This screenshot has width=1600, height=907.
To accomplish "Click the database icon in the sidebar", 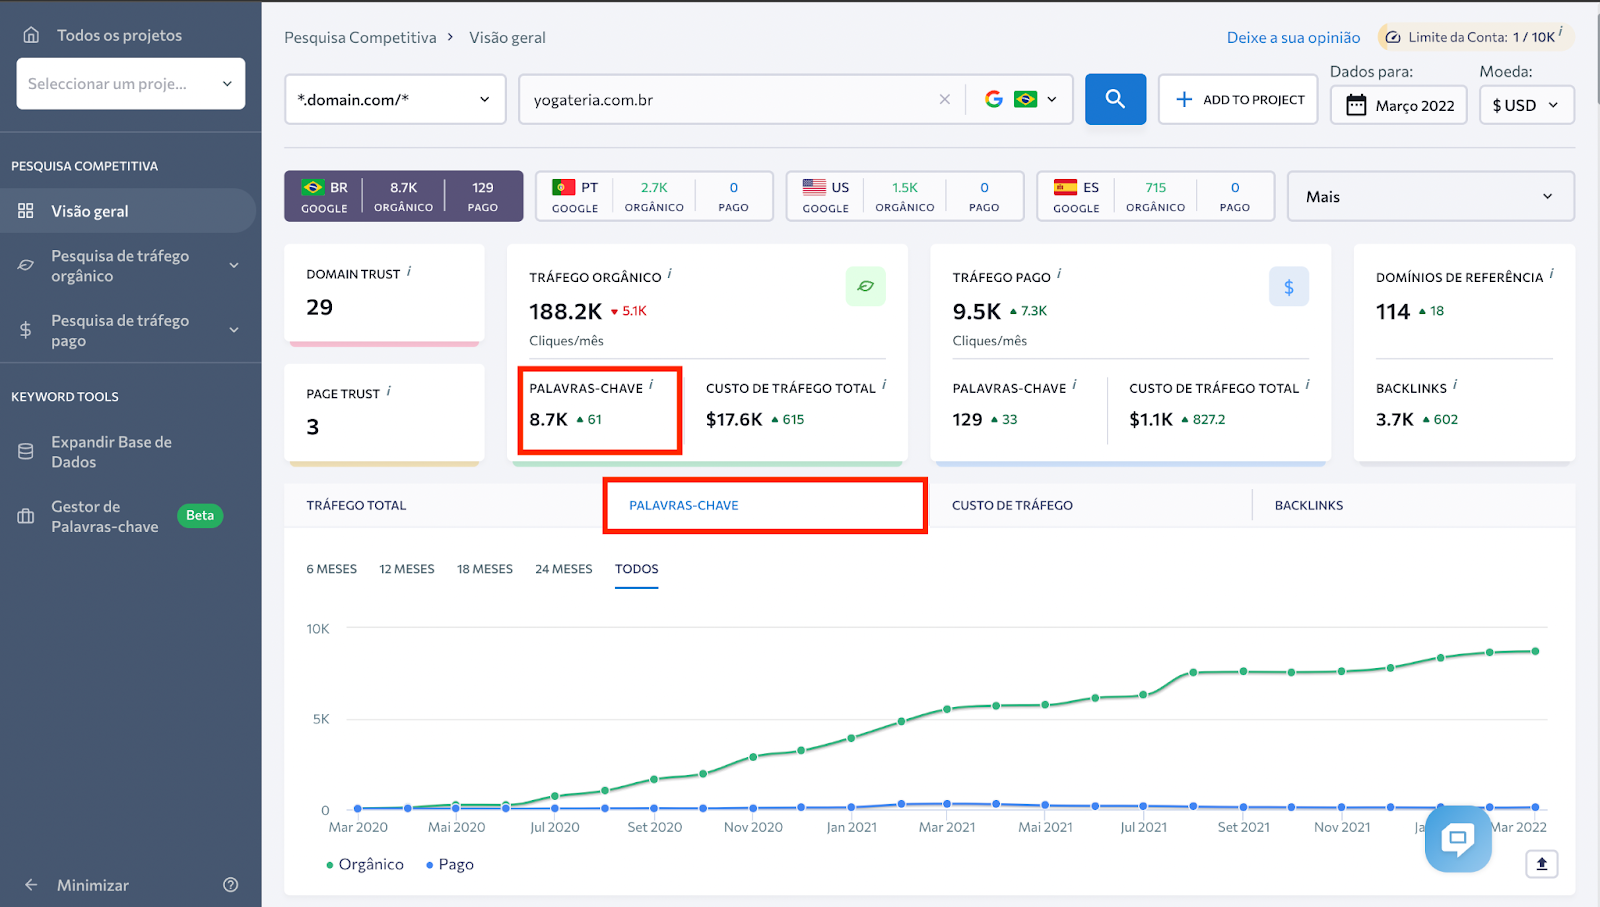I will pos(26,452).
